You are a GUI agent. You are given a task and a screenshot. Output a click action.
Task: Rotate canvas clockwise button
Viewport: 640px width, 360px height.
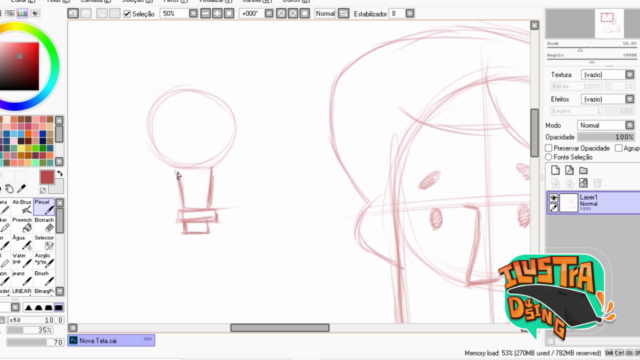point(293,13)
